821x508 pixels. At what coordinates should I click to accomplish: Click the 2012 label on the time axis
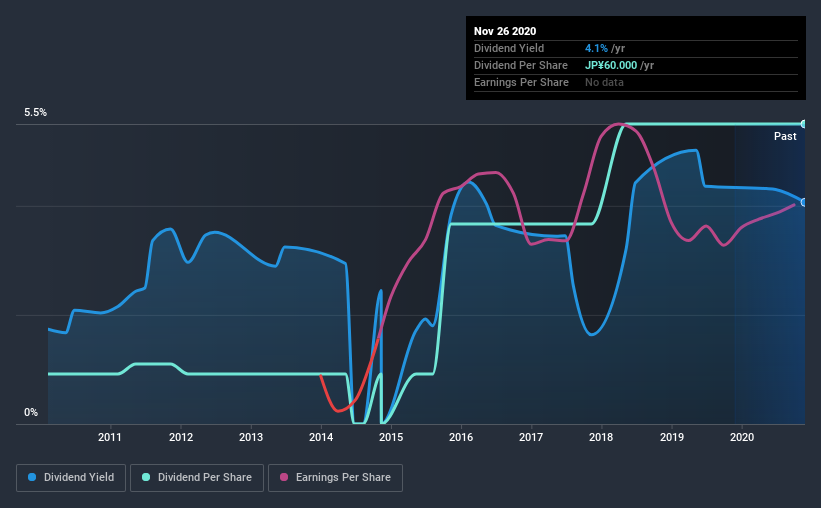[181, 437]
